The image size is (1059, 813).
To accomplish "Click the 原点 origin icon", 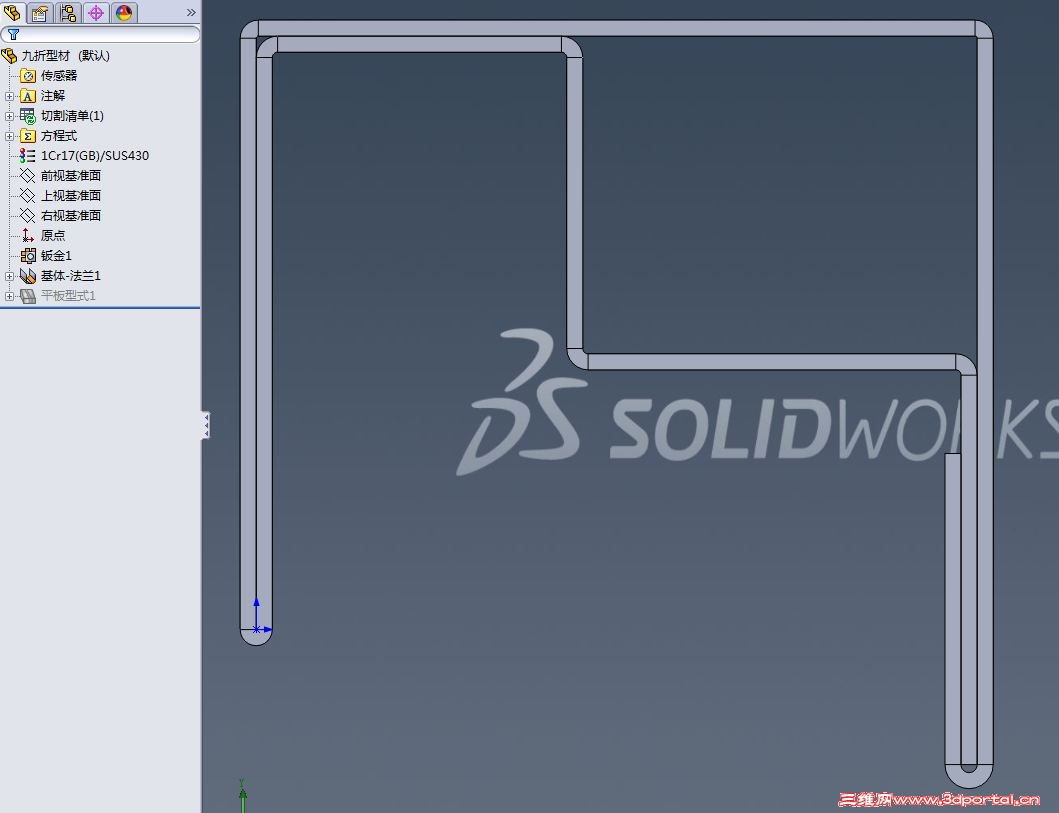I will [x=28, y=236].
